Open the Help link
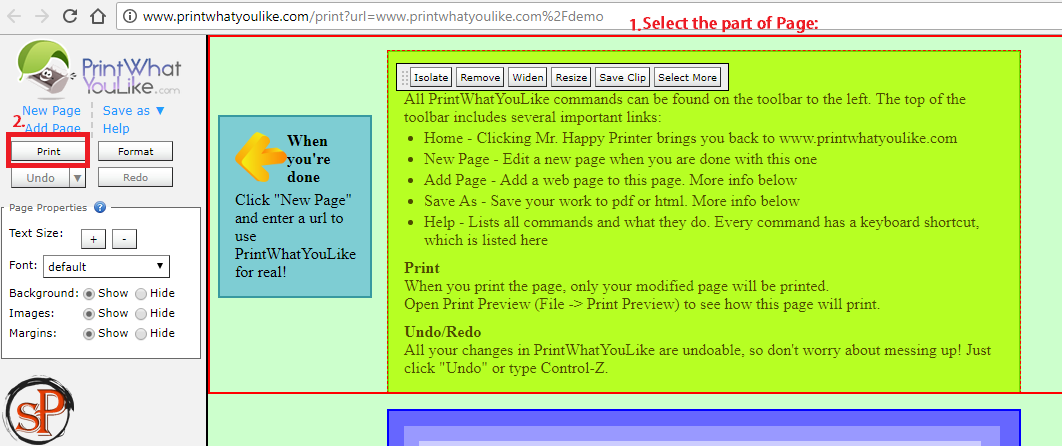The height and width of the screenshot is (446, 1062). [x=116, y=128]
